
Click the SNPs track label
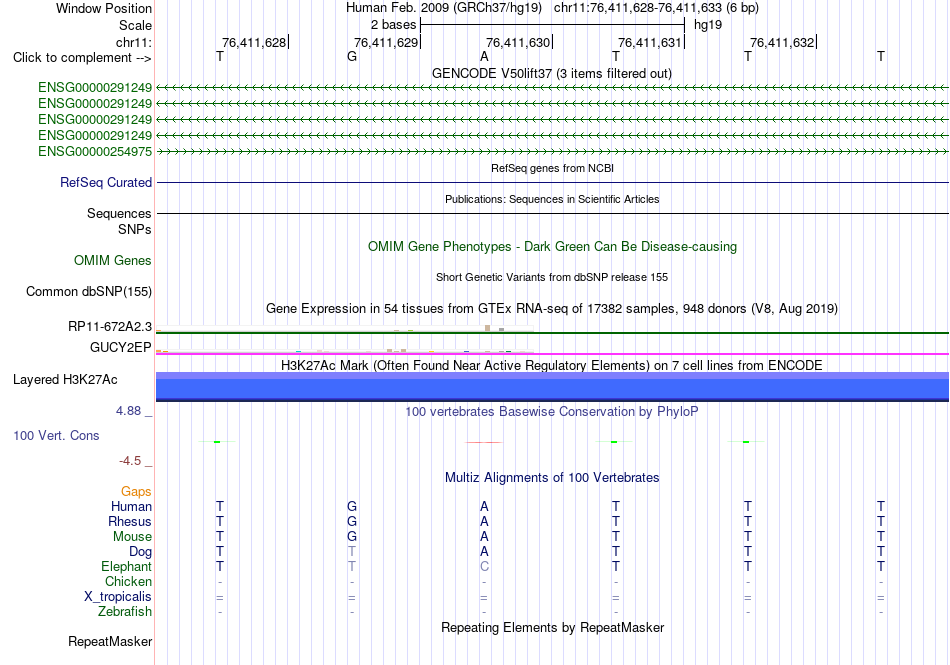pos(135,229)
